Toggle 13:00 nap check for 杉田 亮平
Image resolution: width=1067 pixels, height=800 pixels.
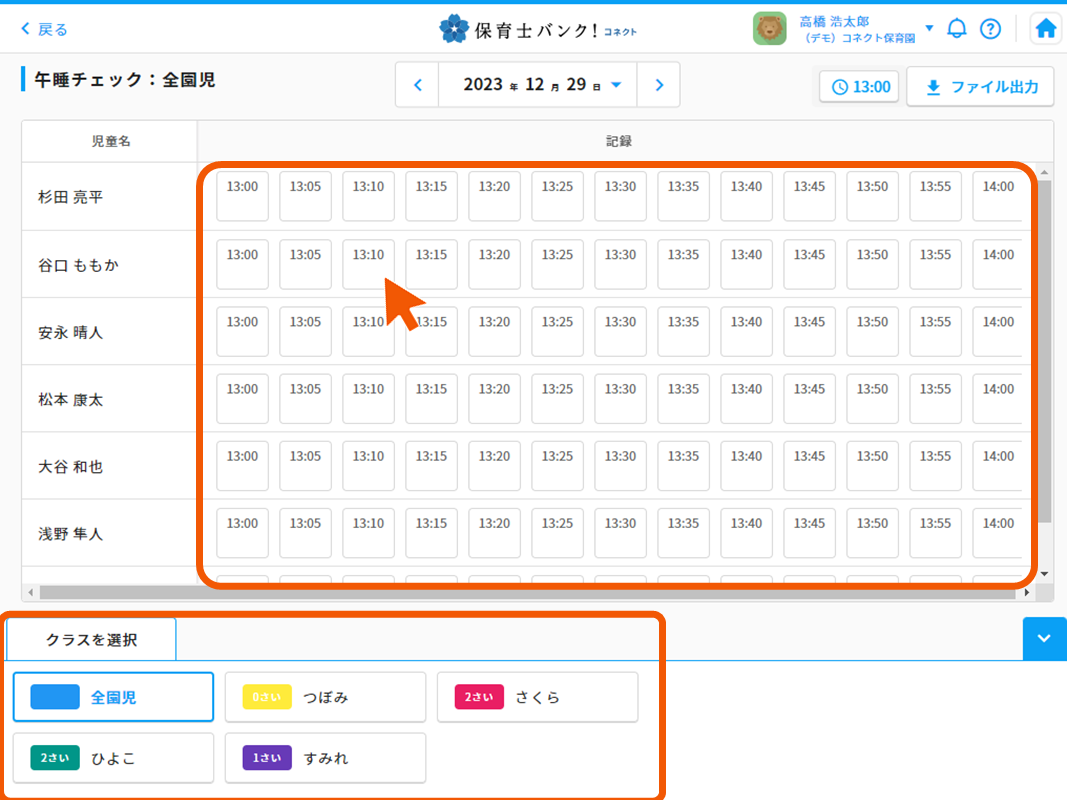tap(242, 196)
